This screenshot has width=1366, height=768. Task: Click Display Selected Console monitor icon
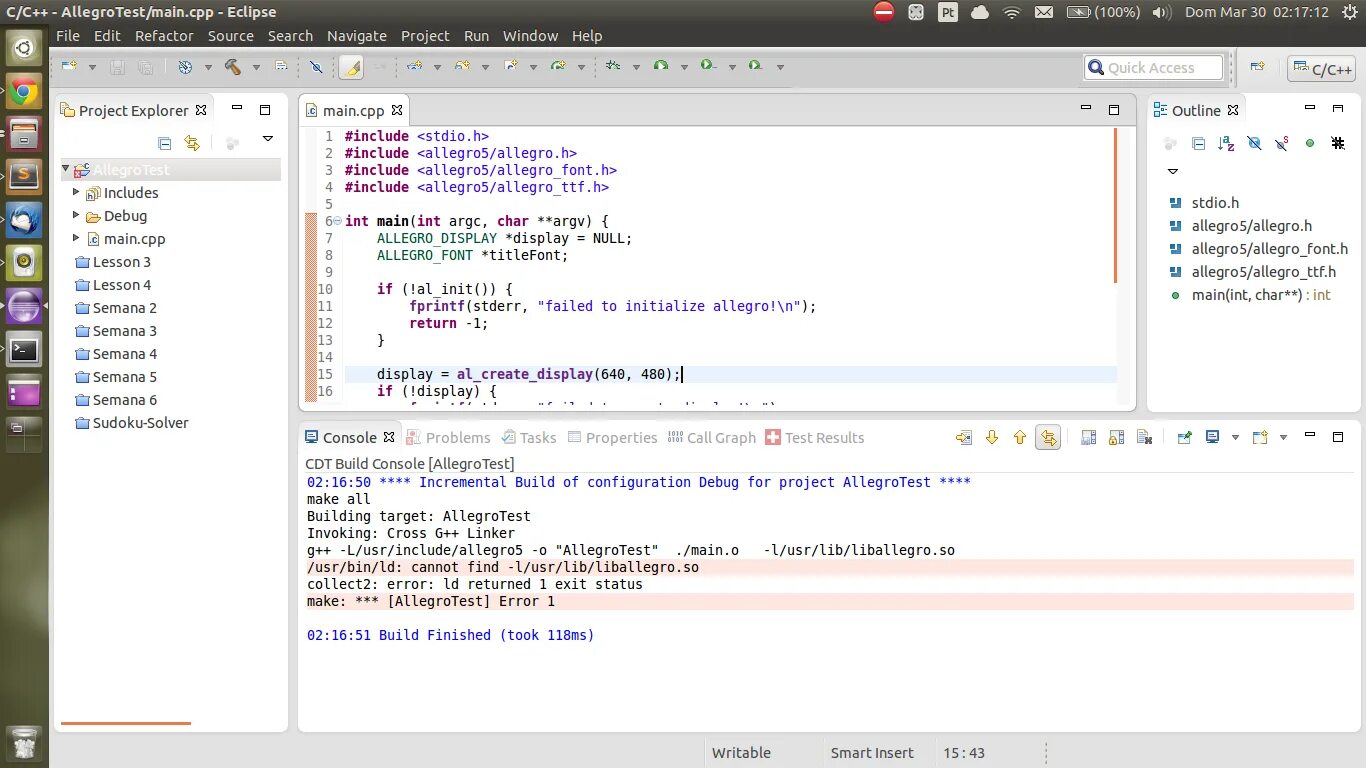pos(1213,437)
